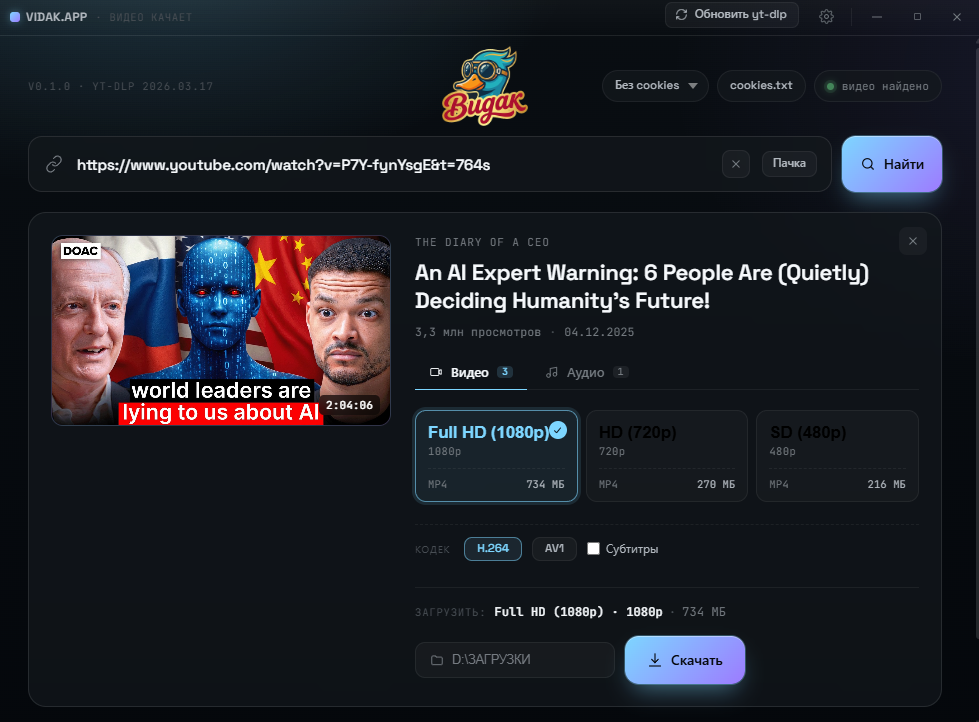Close the video result card
This screenshot has width=979, height=722.
click(x=913, y=241)
